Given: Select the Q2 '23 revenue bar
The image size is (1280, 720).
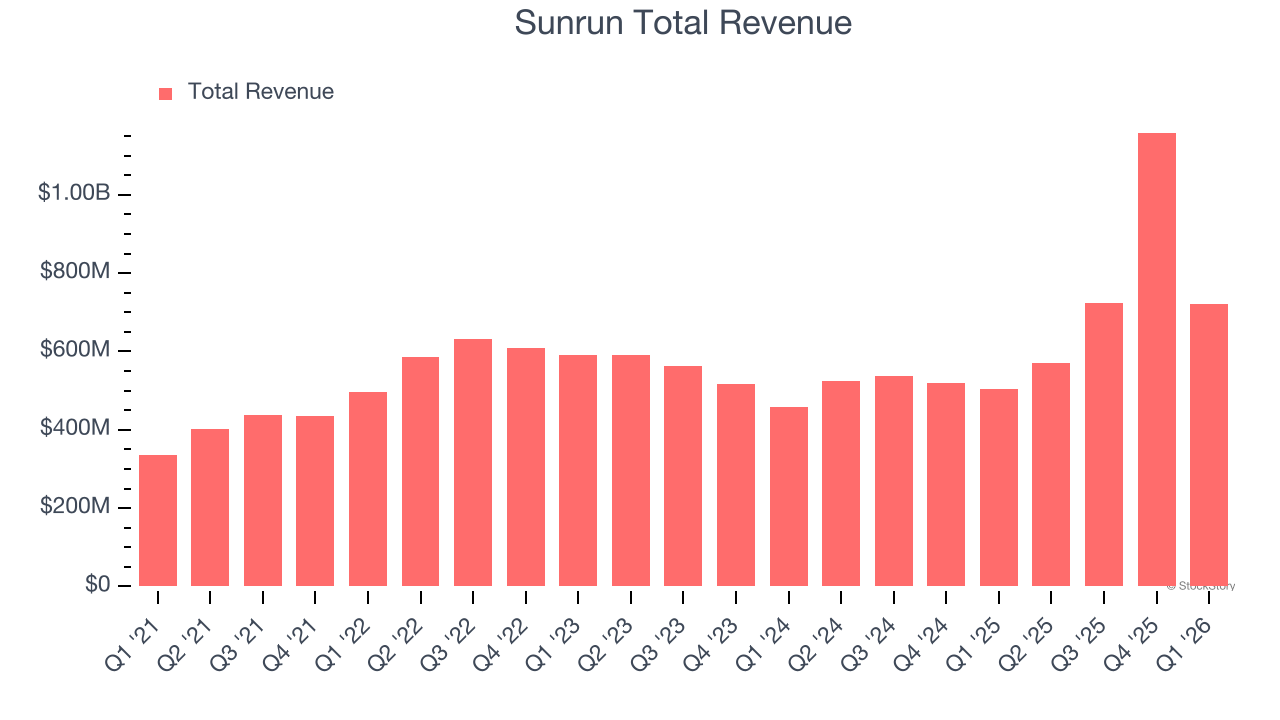Looking at the screenshot, I should click(x=631, y=470).
